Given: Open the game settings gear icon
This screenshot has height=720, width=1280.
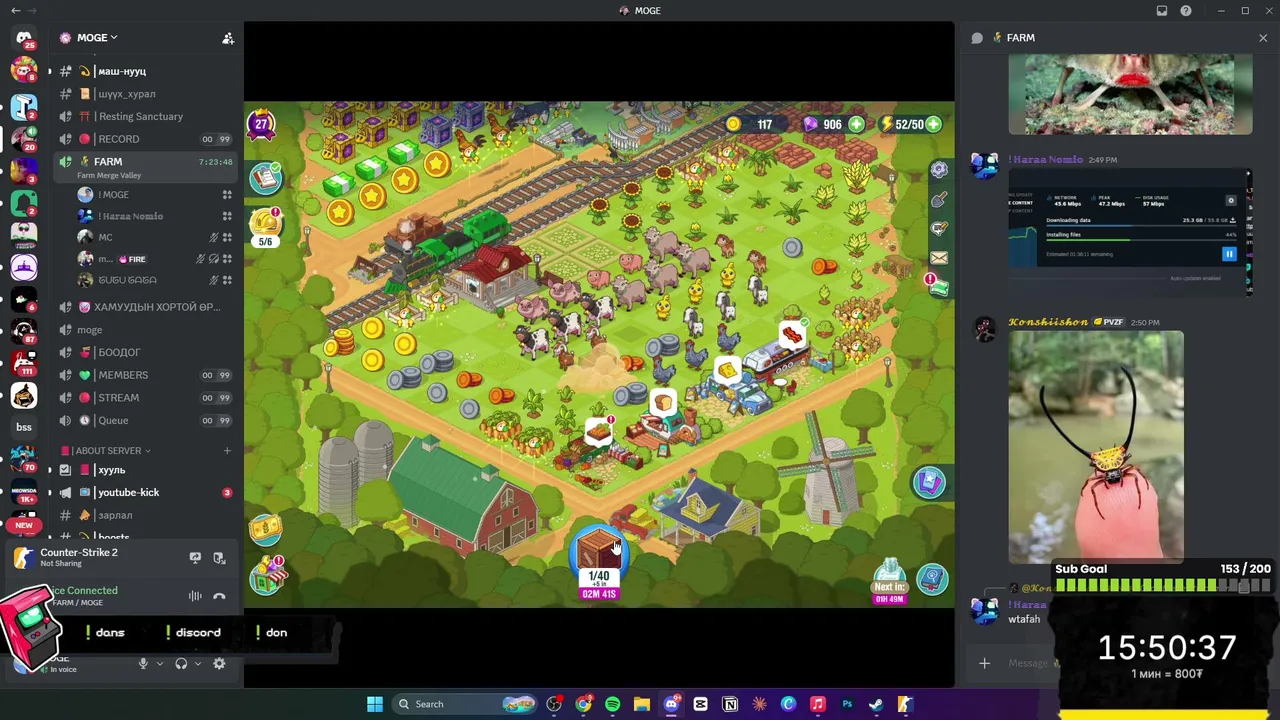Looking at the screenshot, I should tap(939, 170).
